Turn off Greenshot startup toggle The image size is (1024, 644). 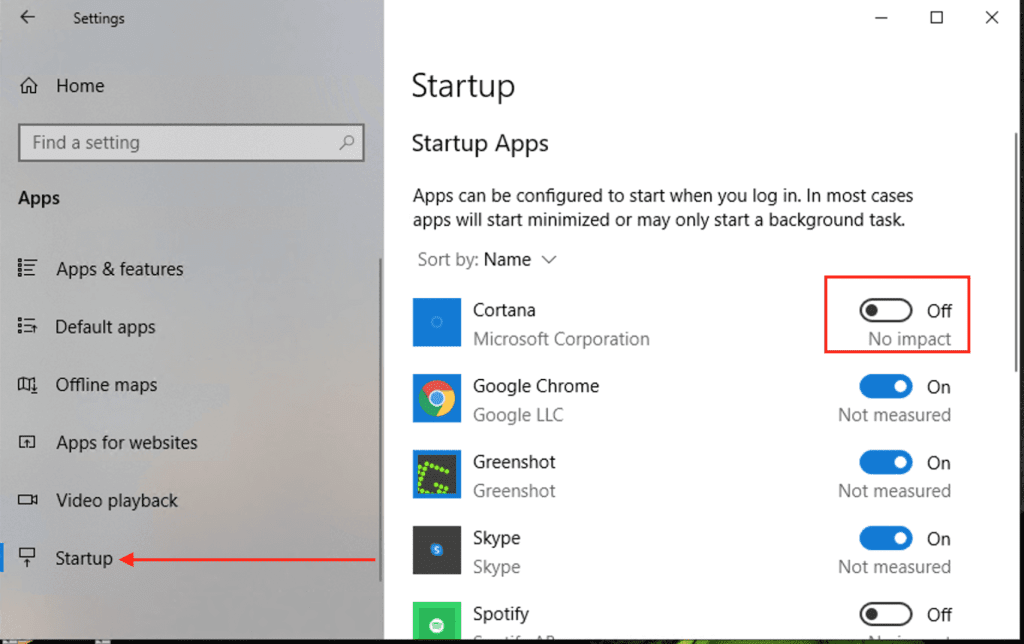pyautogui.click(x=885, y=463)
